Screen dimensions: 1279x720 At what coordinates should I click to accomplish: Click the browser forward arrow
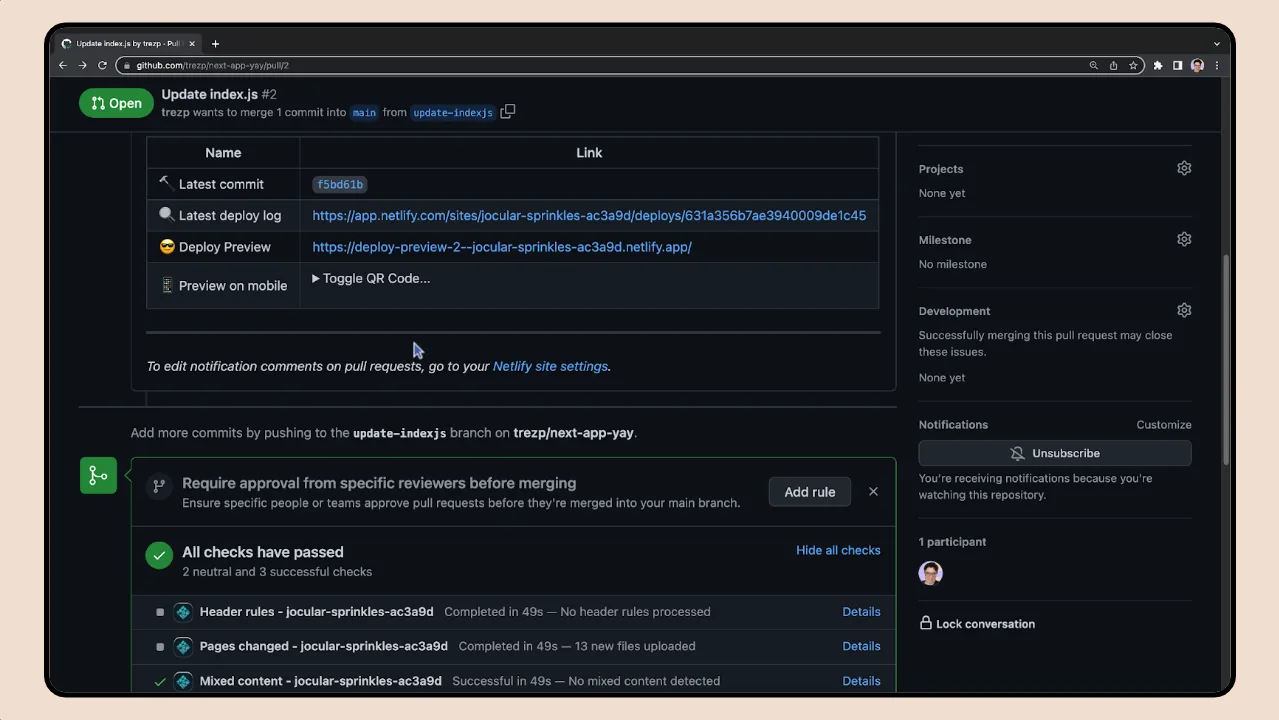(x=83, y=65)
